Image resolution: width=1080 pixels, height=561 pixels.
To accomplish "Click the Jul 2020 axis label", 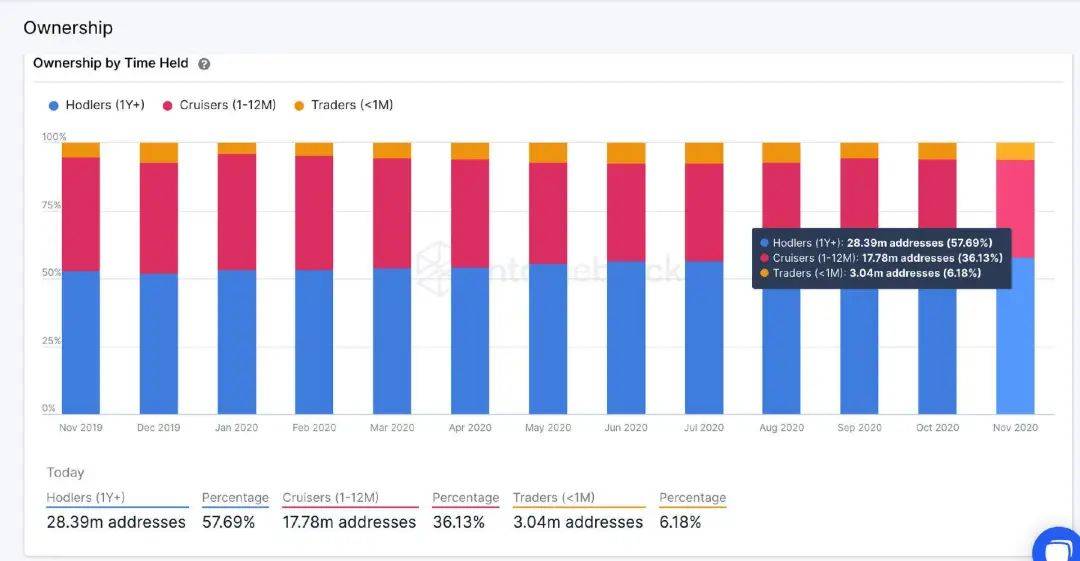I will [703, 427].
